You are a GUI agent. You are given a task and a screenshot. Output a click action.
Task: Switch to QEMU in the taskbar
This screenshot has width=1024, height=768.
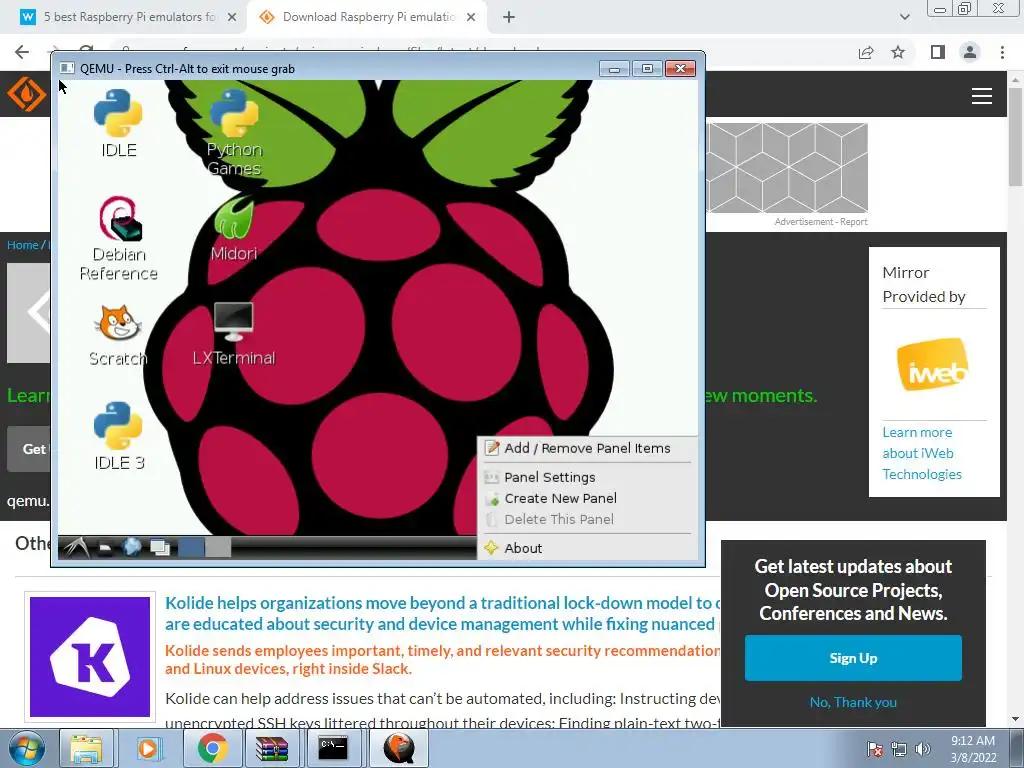point(399,748)
